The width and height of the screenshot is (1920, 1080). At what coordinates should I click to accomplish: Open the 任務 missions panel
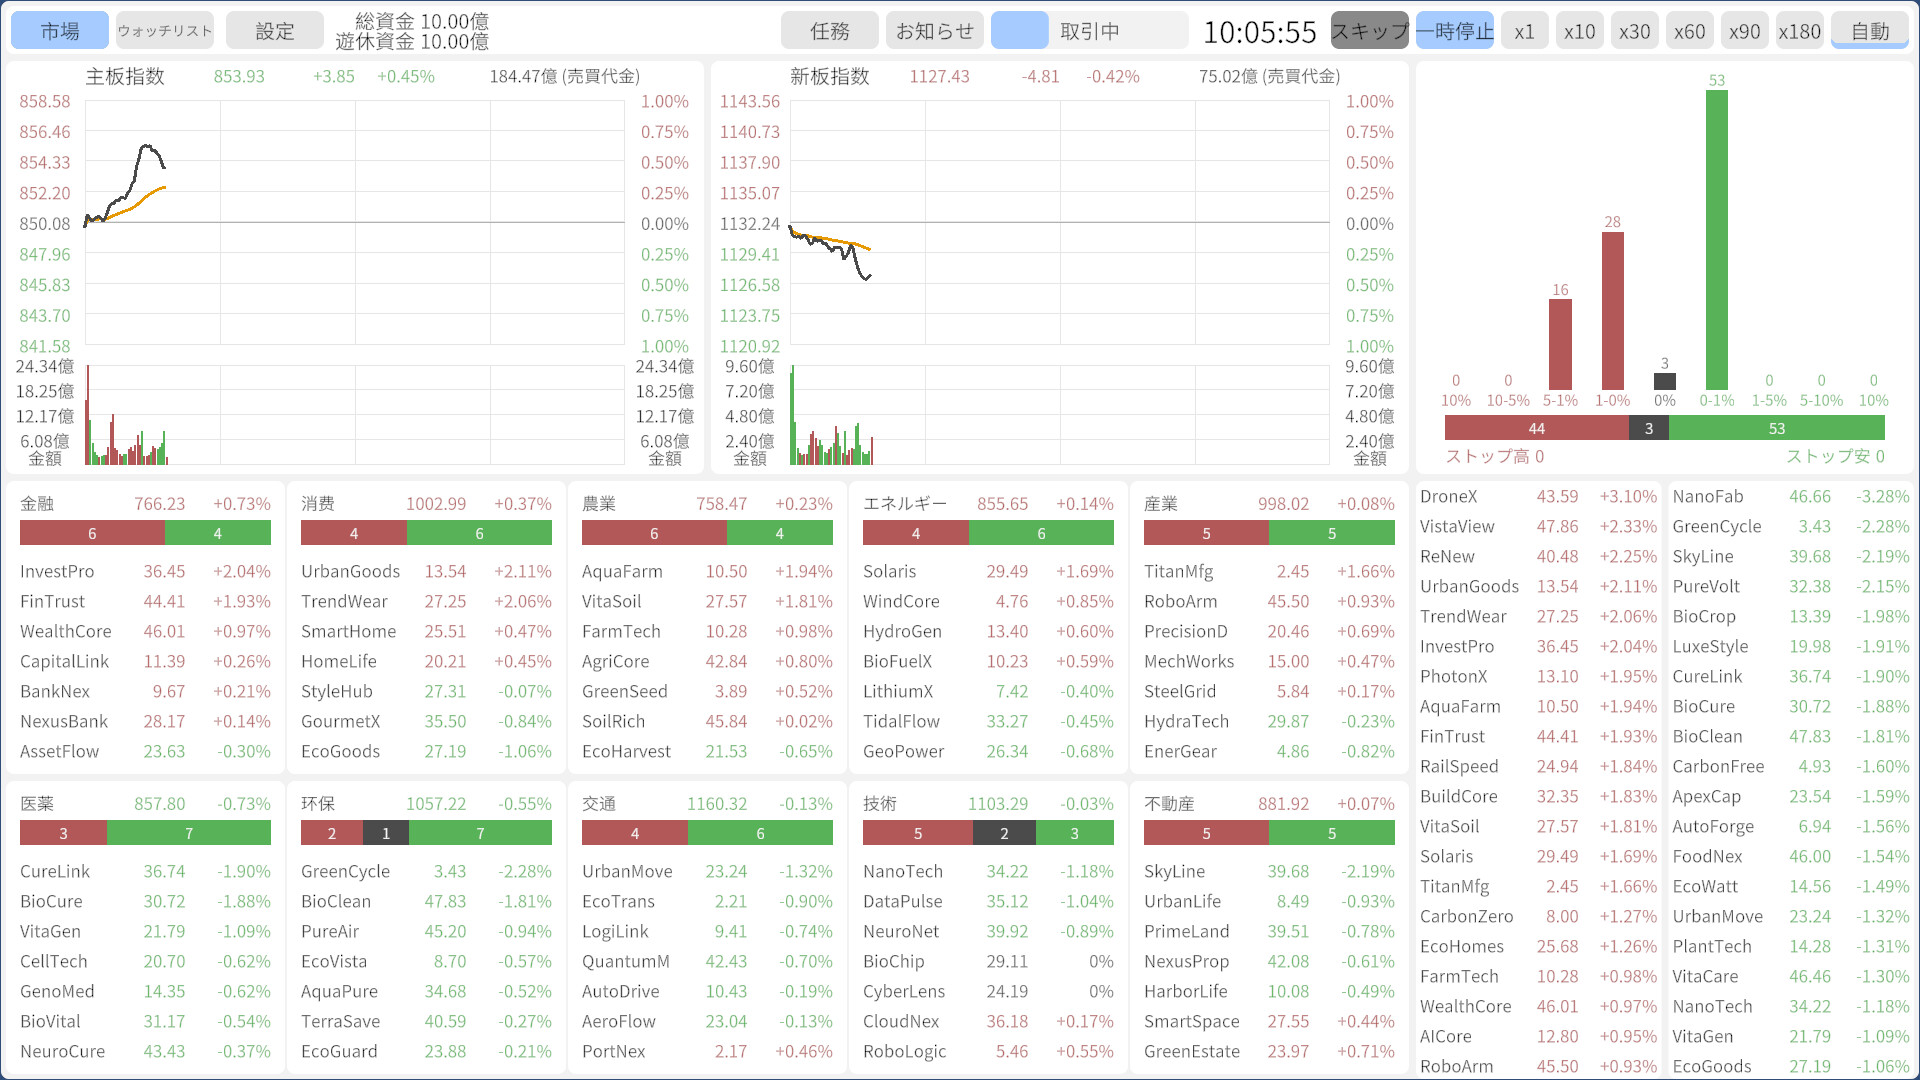point(829,31)
